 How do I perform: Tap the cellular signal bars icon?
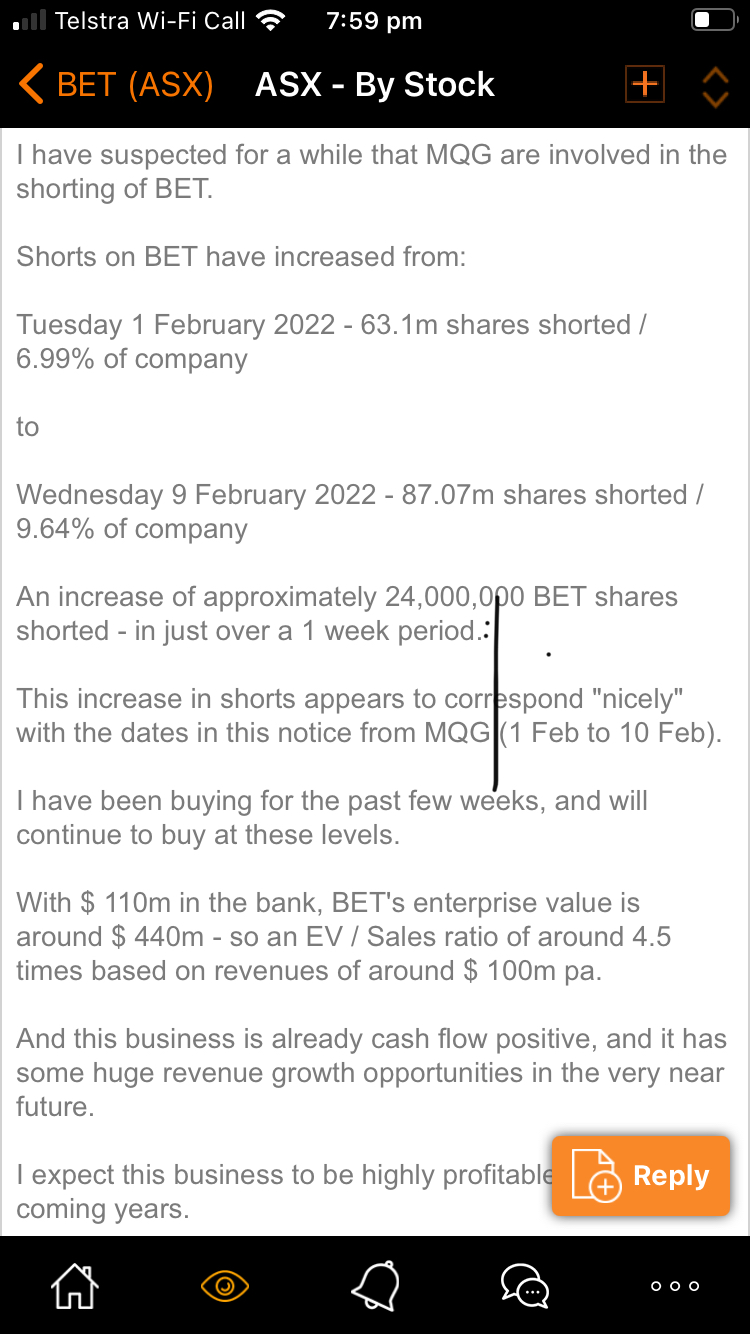pyautogui.click(x=30, y=20)
